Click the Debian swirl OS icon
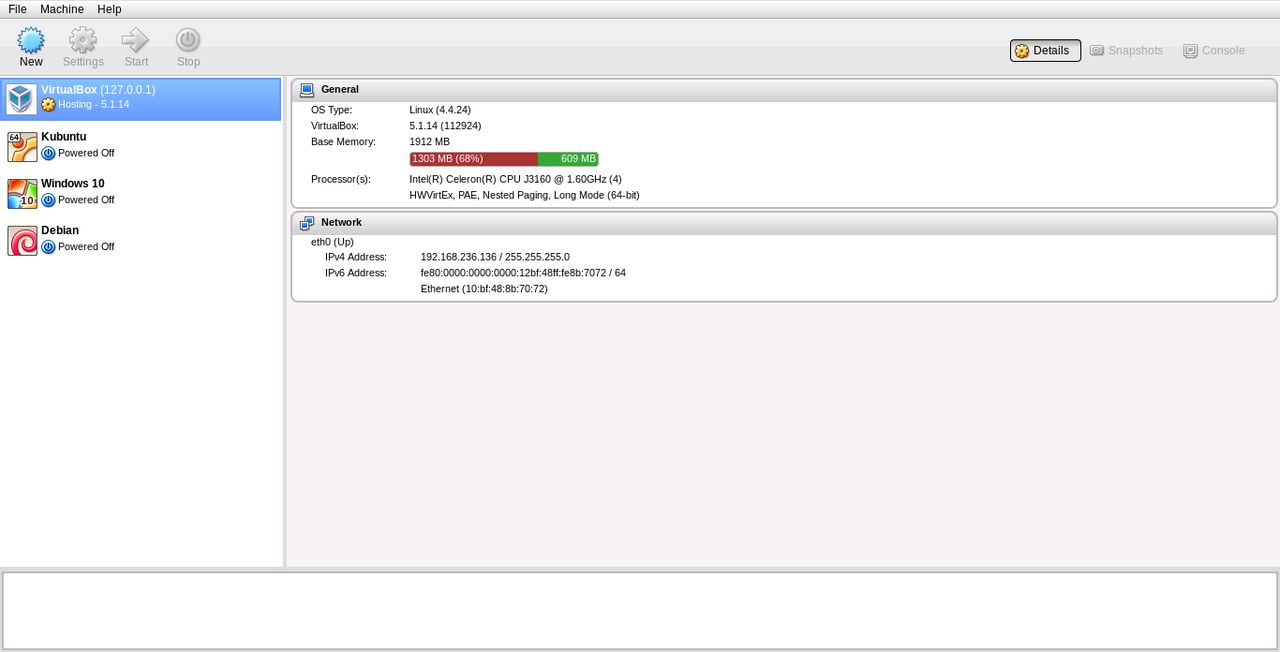 (x=22, y=240)
